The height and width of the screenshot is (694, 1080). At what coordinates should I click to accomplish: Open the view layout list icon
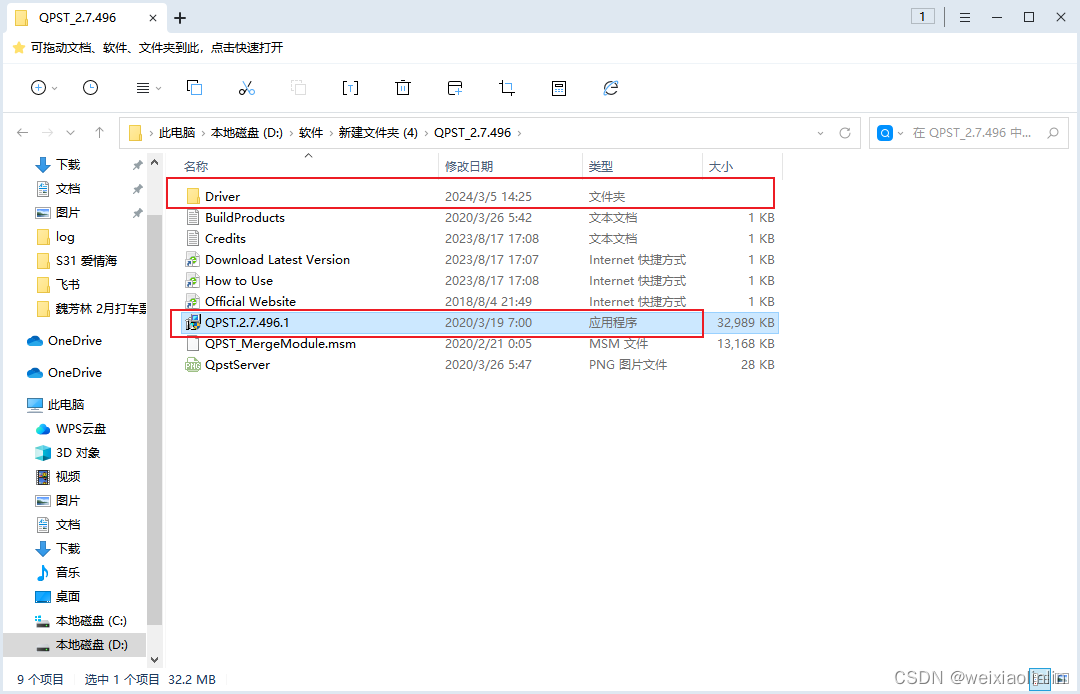143,88
